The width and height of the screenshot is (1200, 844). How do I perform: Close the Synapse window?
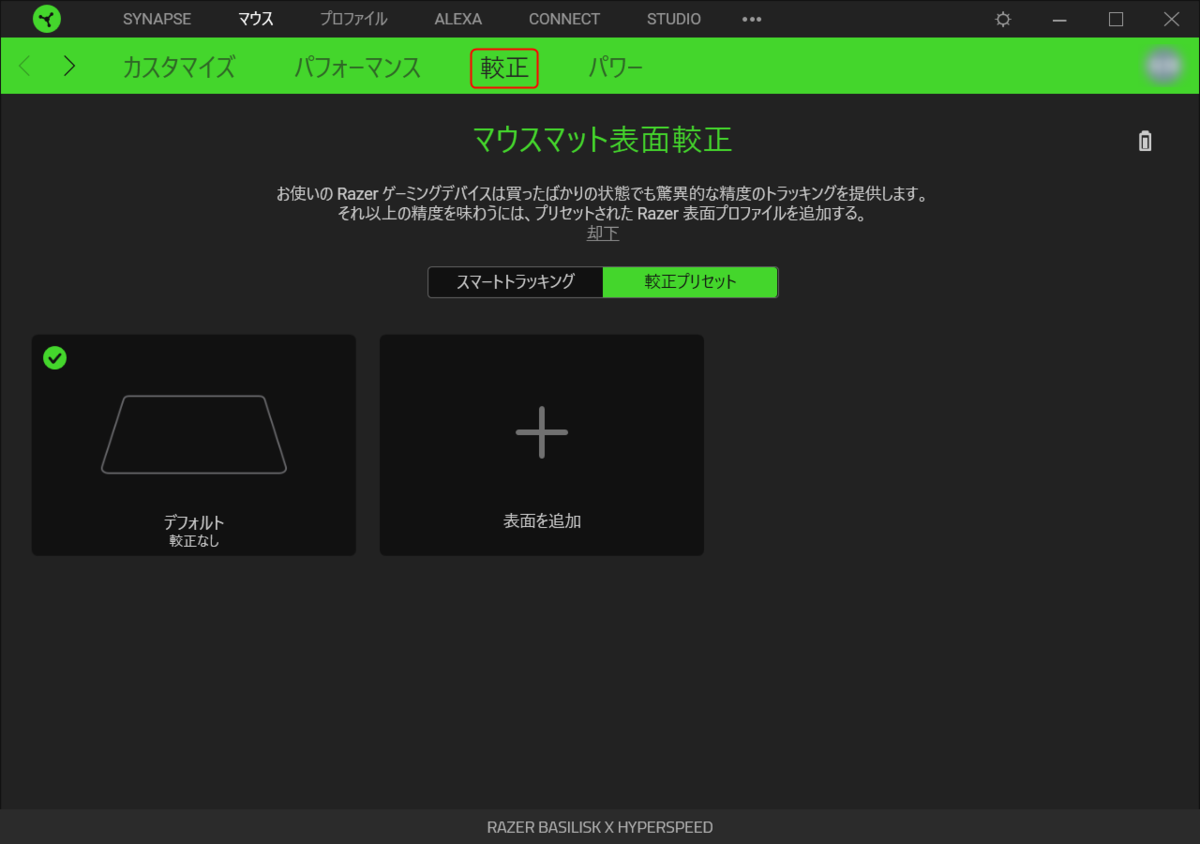[1172, 19]
